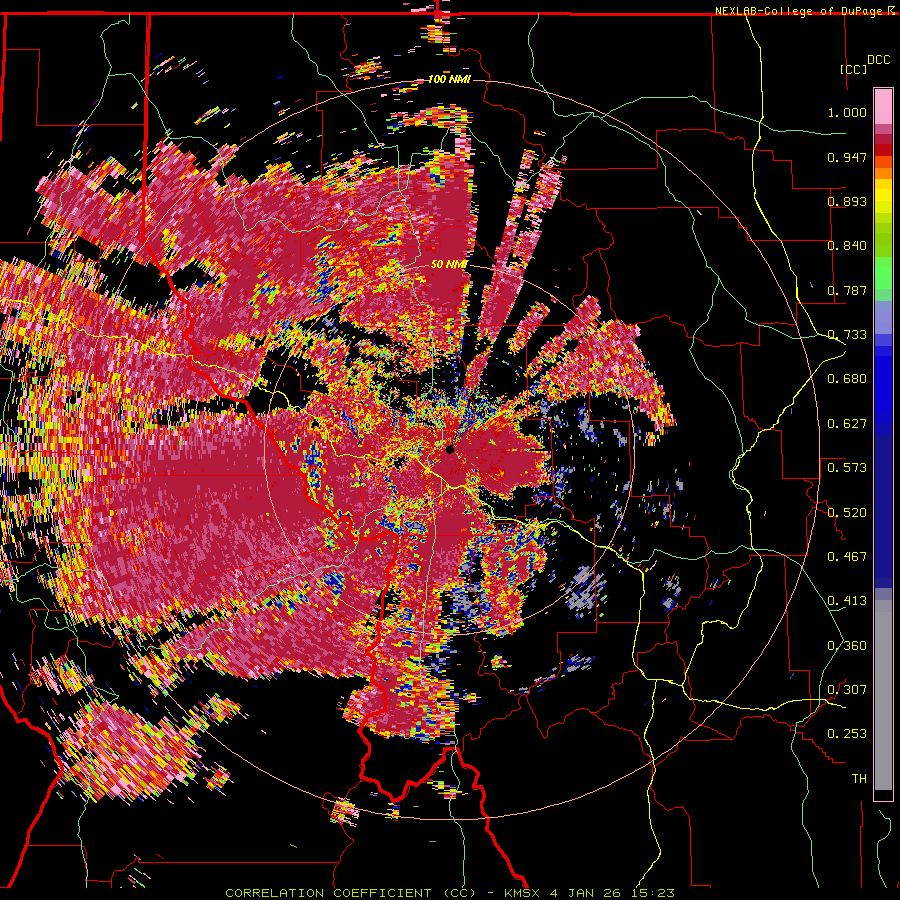Click the 0.947 scale label
The image size is (900, 900).
[847, 157]
